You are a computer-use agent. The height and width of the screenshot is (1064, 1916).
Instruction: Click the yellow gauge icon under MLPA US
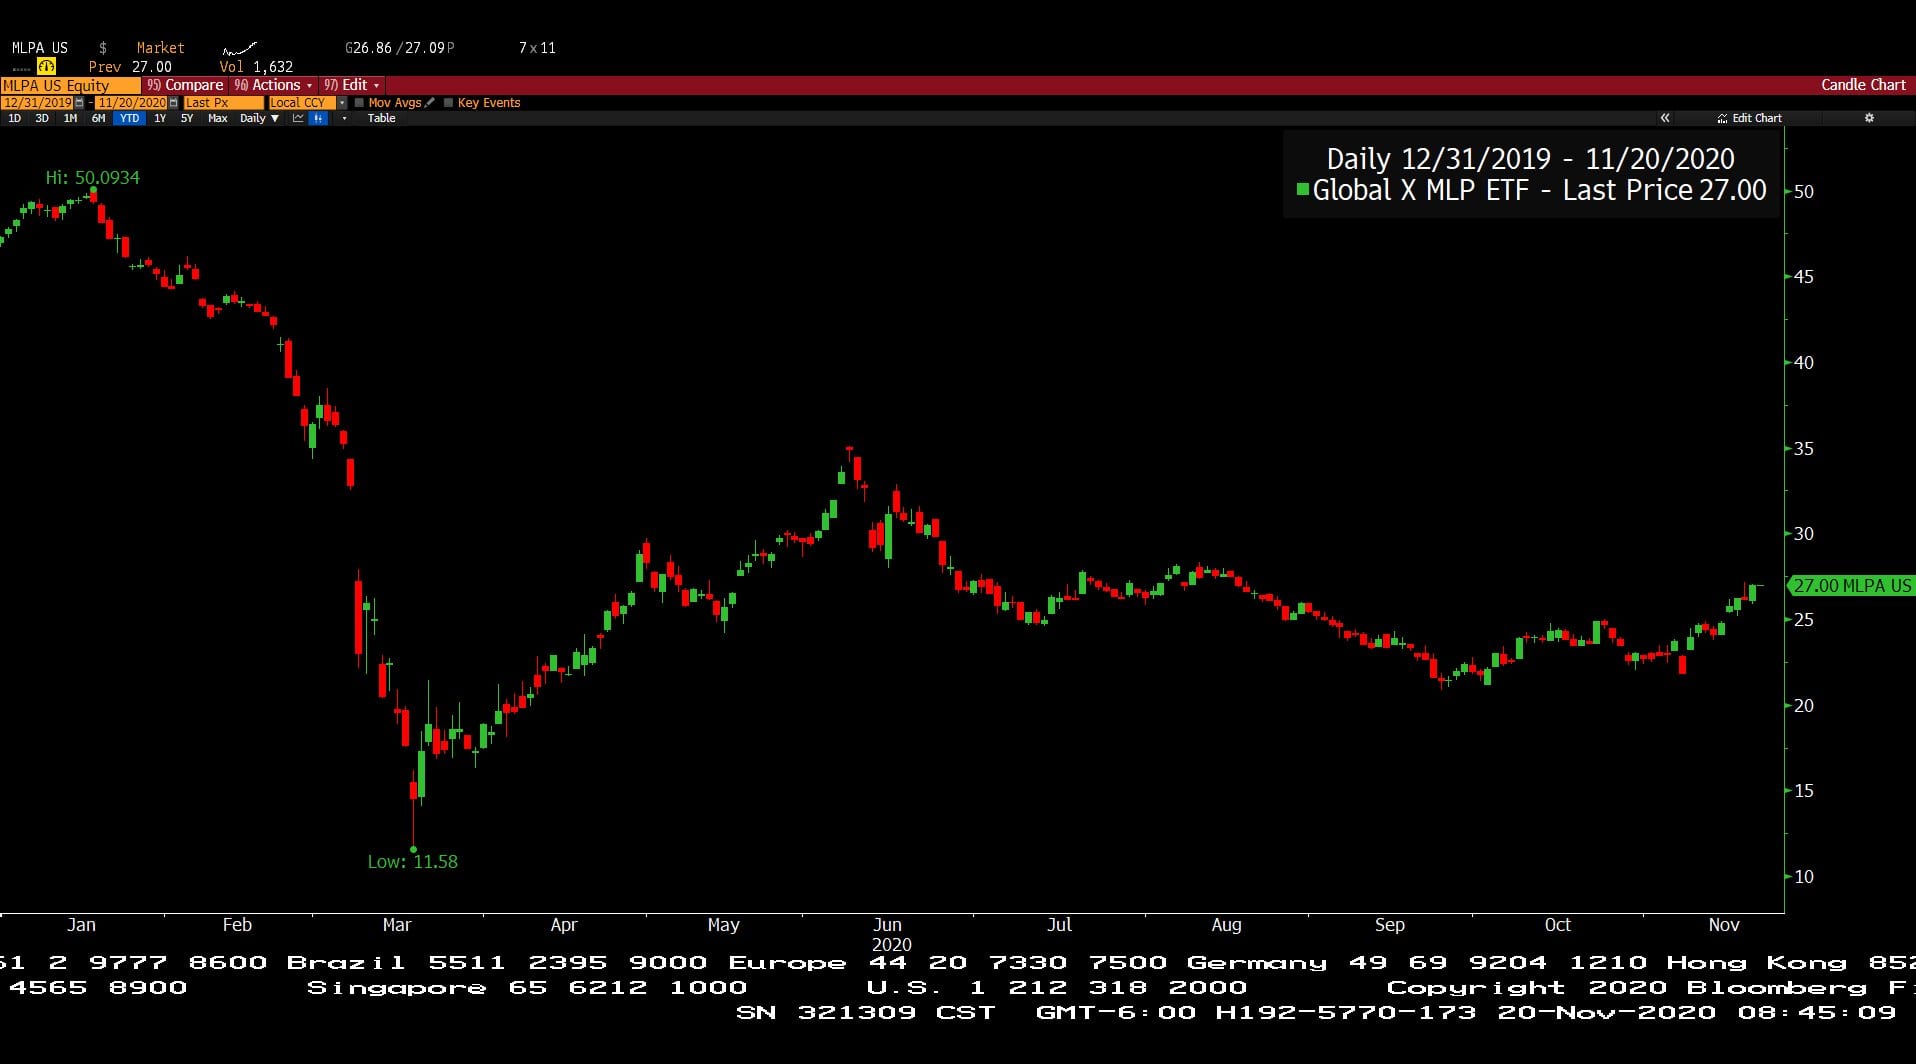(46, 66)
